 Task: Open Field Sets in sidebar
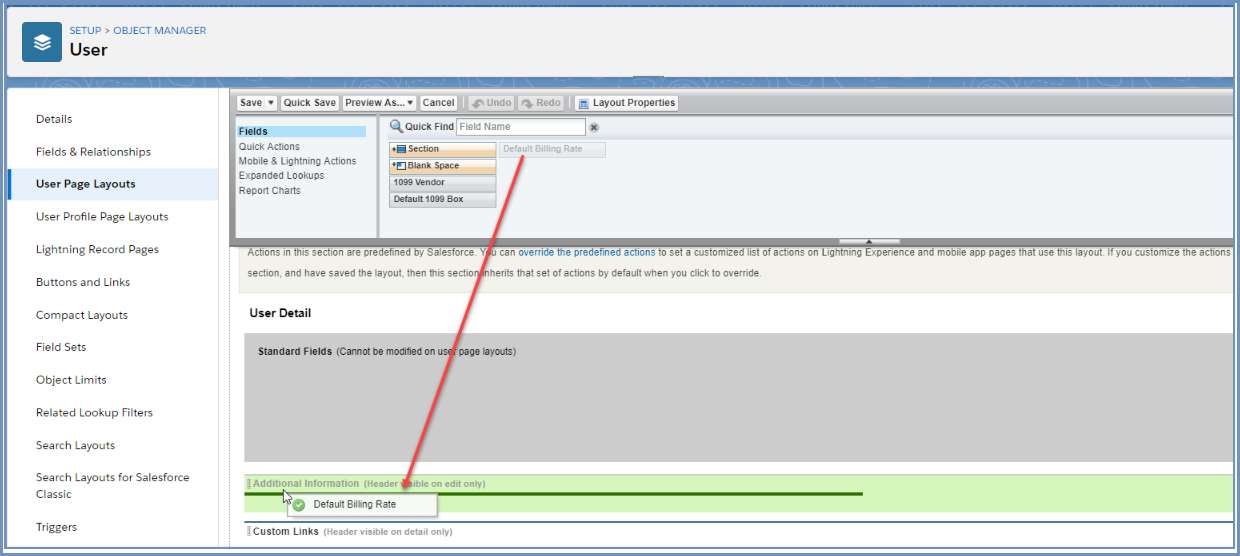pos(61,347)
